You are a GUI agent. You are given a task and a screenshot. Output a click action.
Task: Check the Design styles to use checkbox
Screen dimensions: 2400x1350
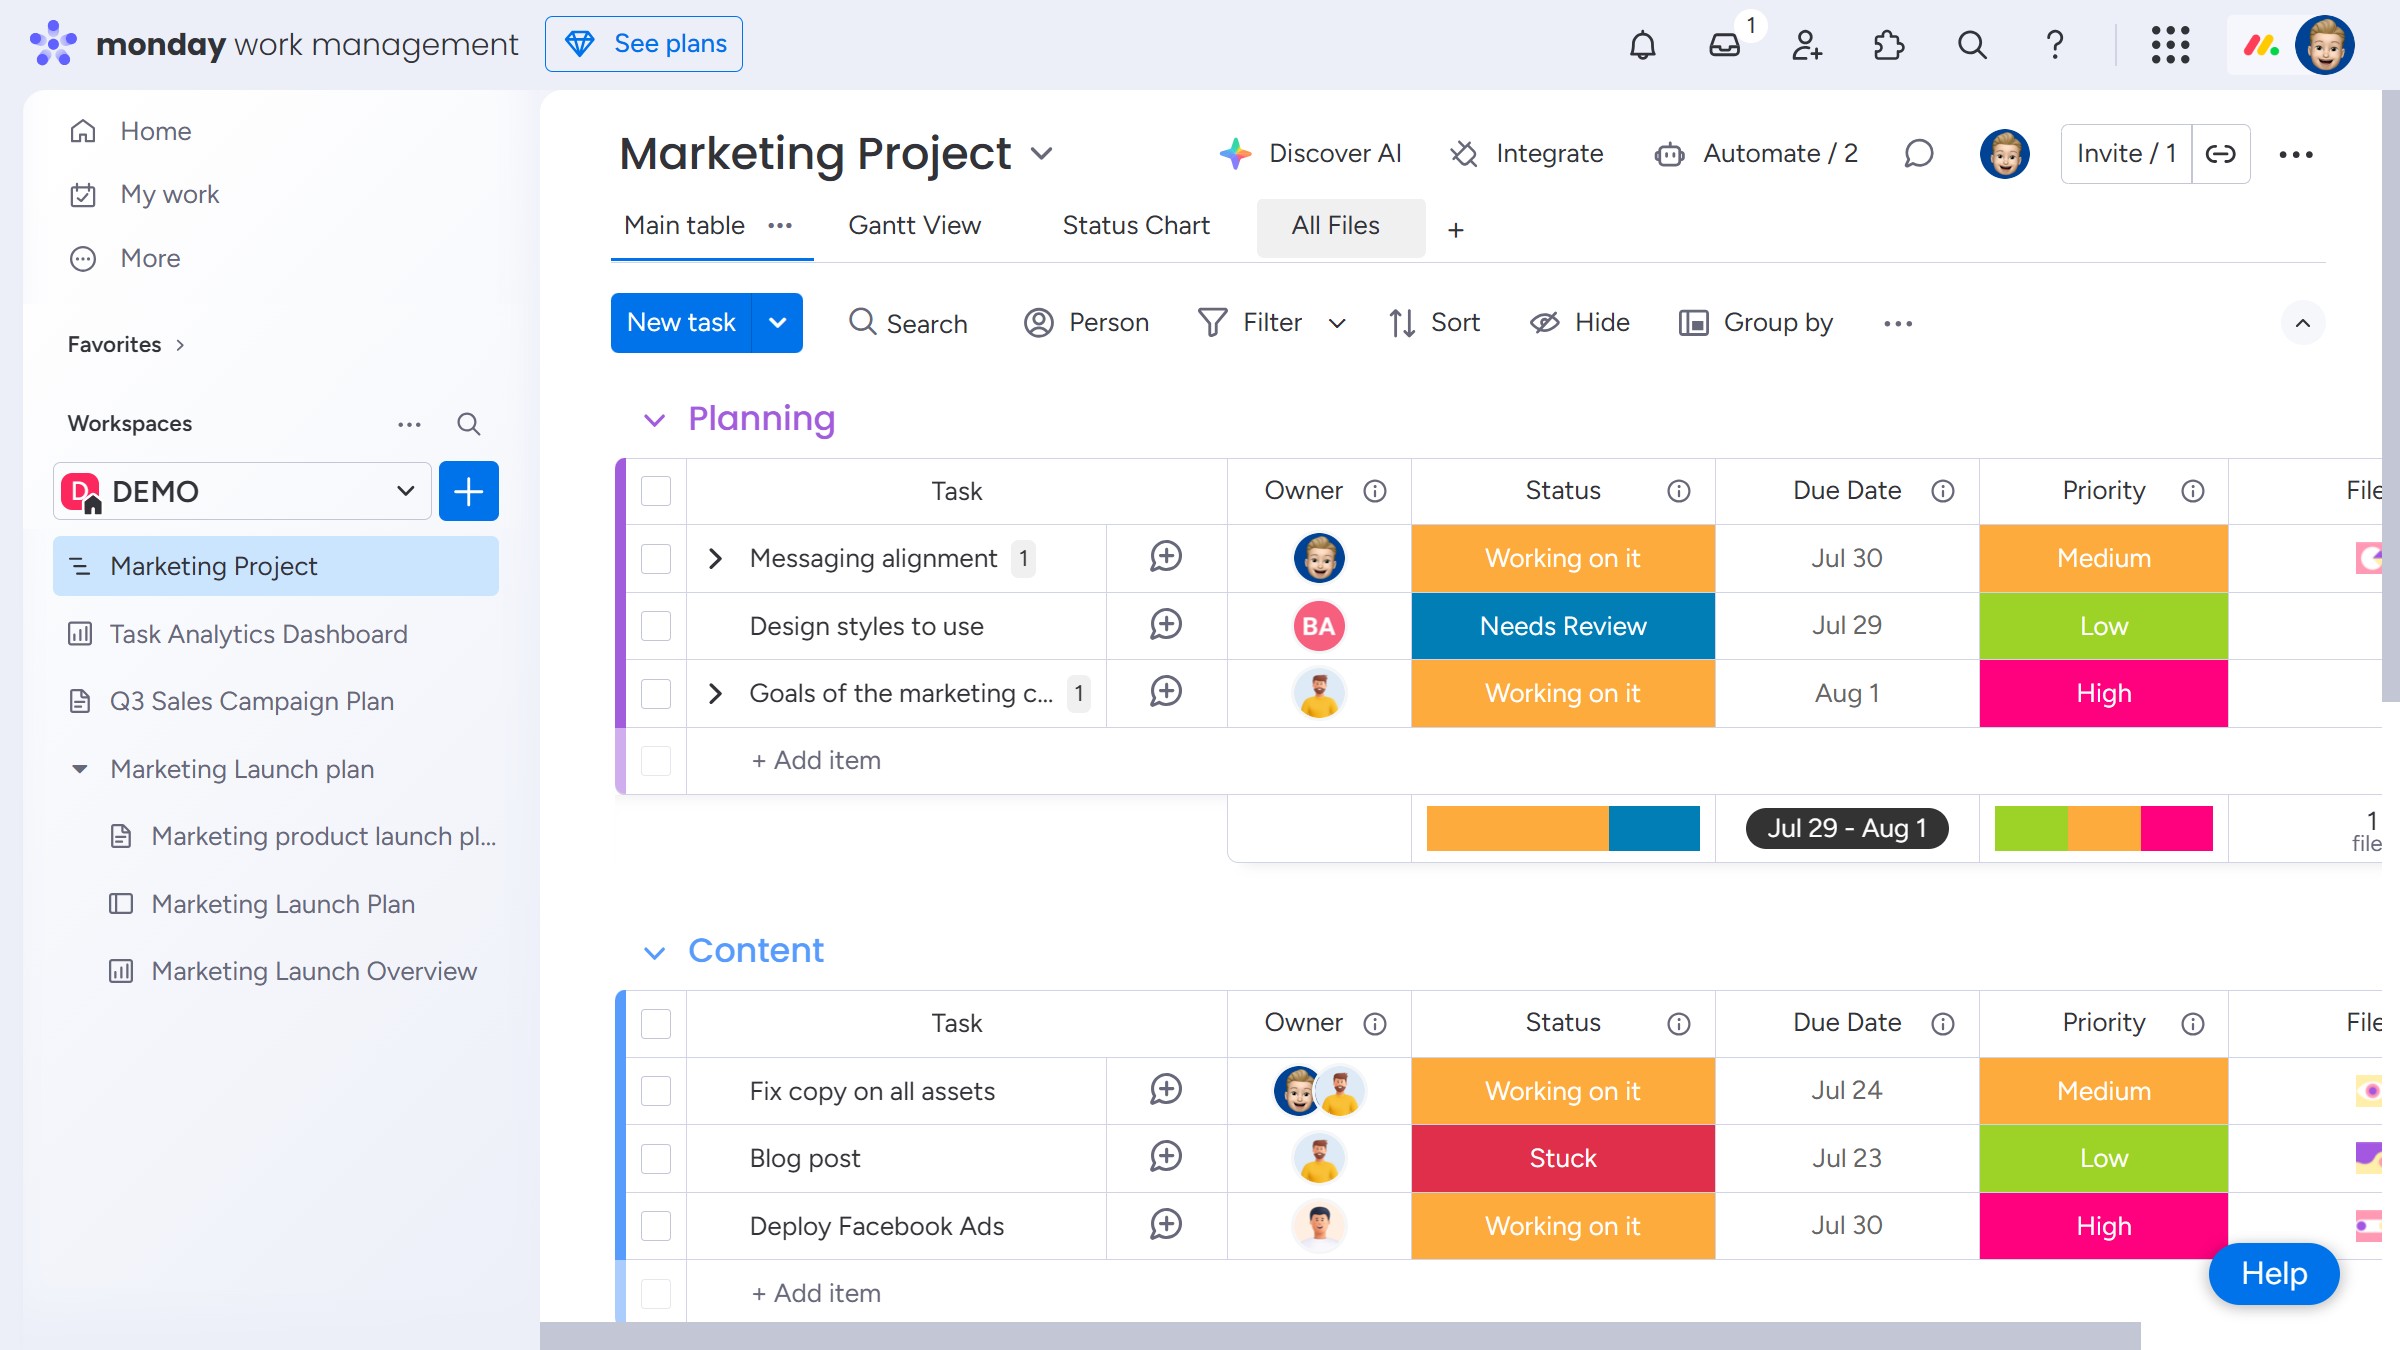click(x=656, y=626)
